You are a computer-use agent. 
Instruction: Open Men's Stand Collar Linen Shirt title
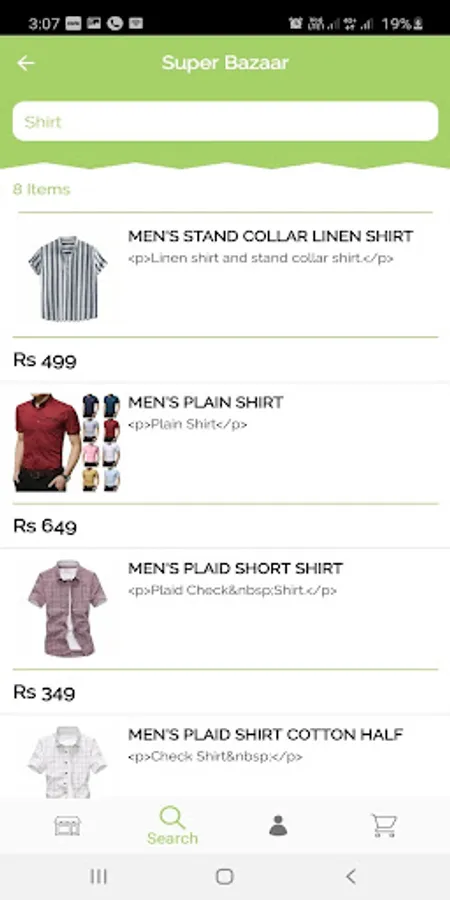pos(270,236)
